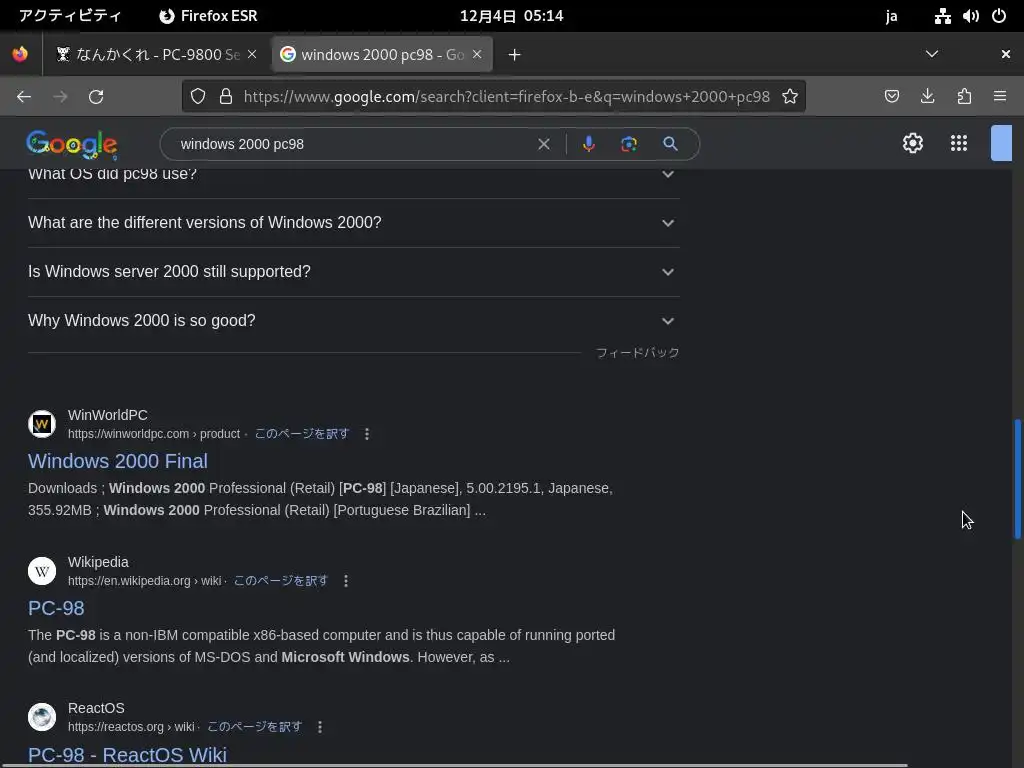
Task: Open the volume control in top bar
Action: pos(971,16)
